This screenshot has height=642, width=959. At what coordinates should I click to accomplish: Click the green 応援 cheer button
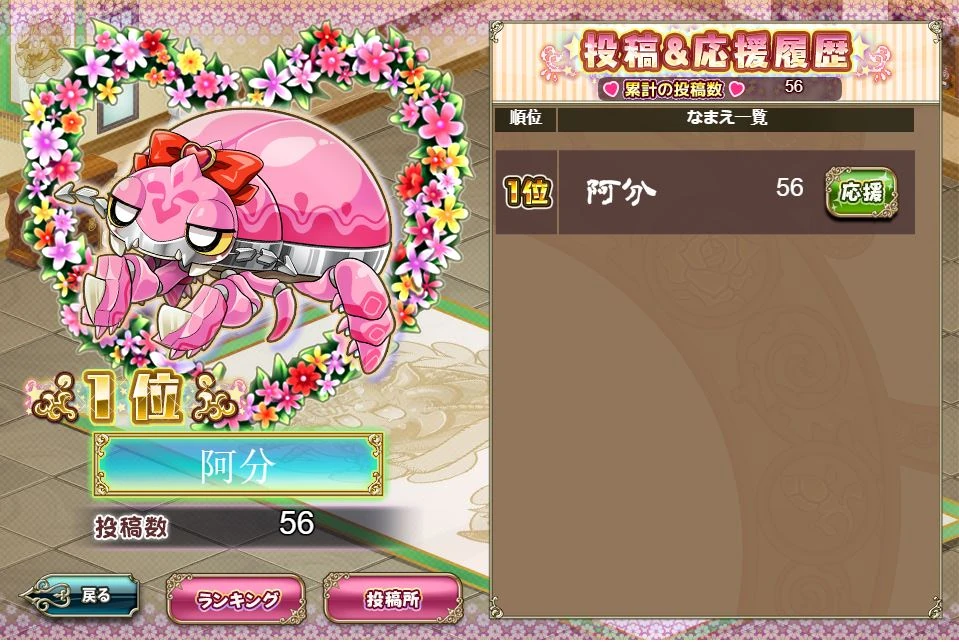(x=861, y=193)
